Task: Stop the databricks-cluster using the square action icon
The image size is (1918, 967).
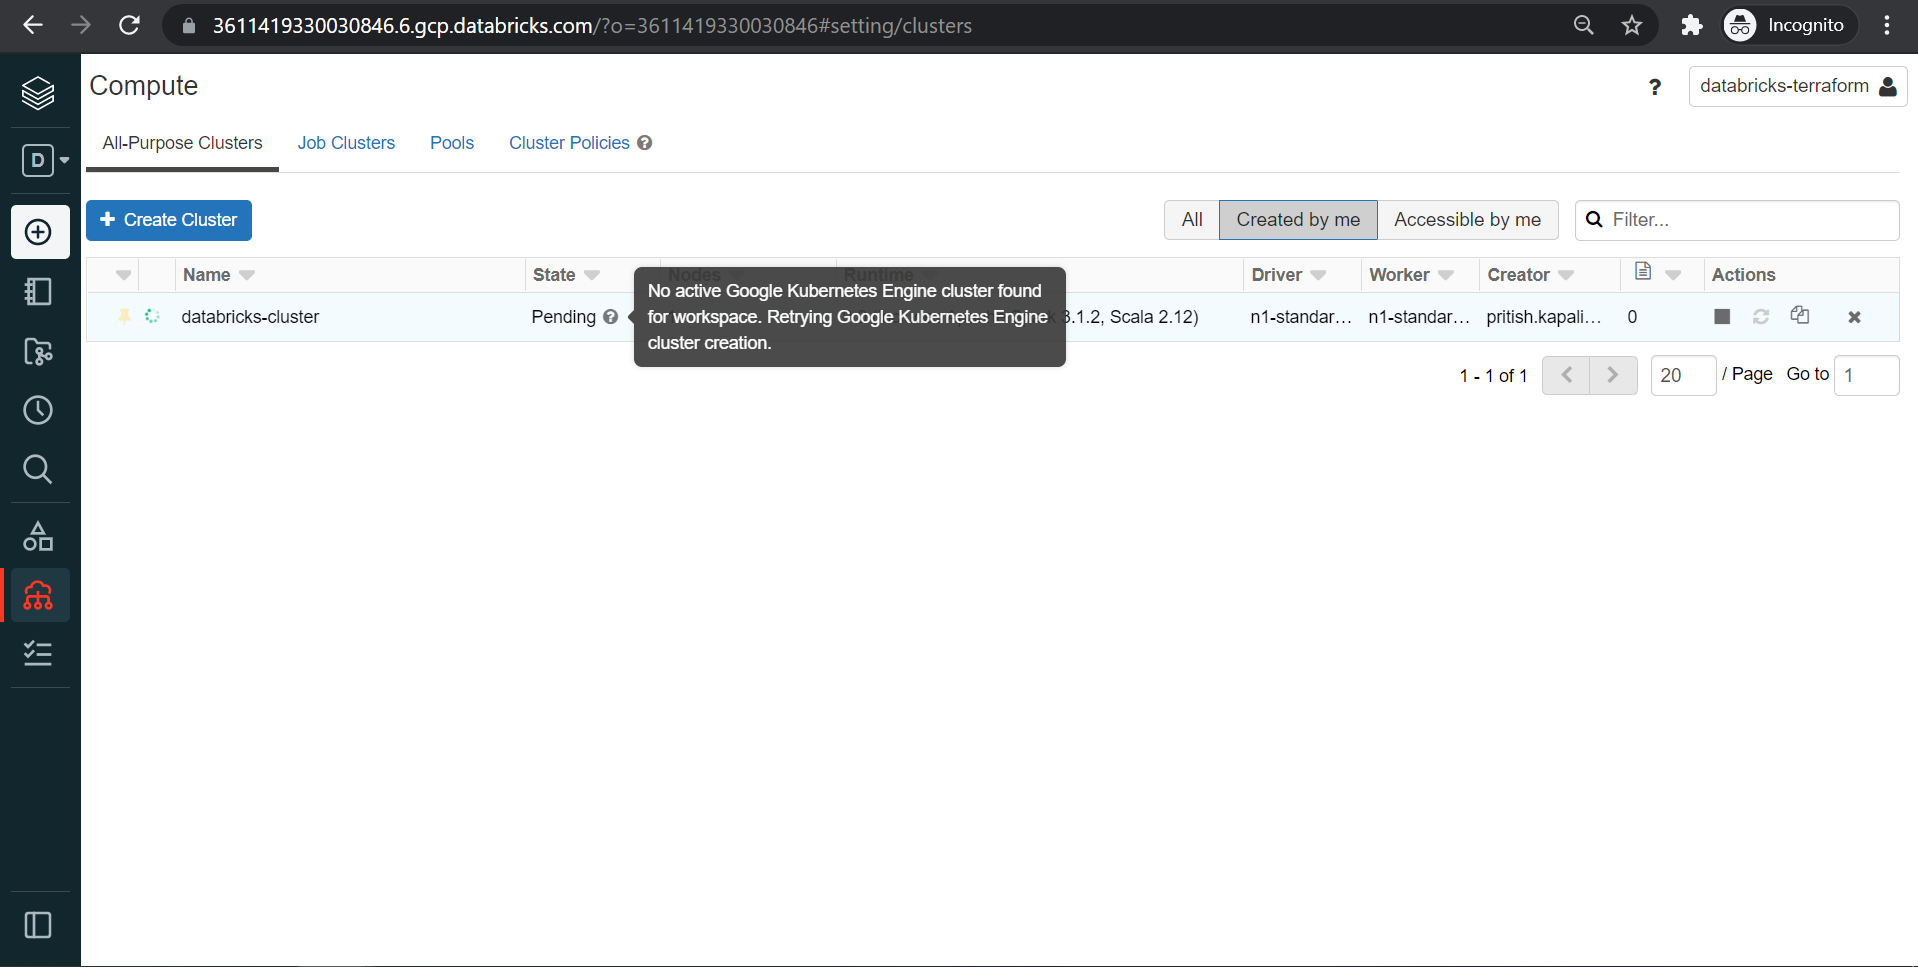Action: click(1721, 316)
